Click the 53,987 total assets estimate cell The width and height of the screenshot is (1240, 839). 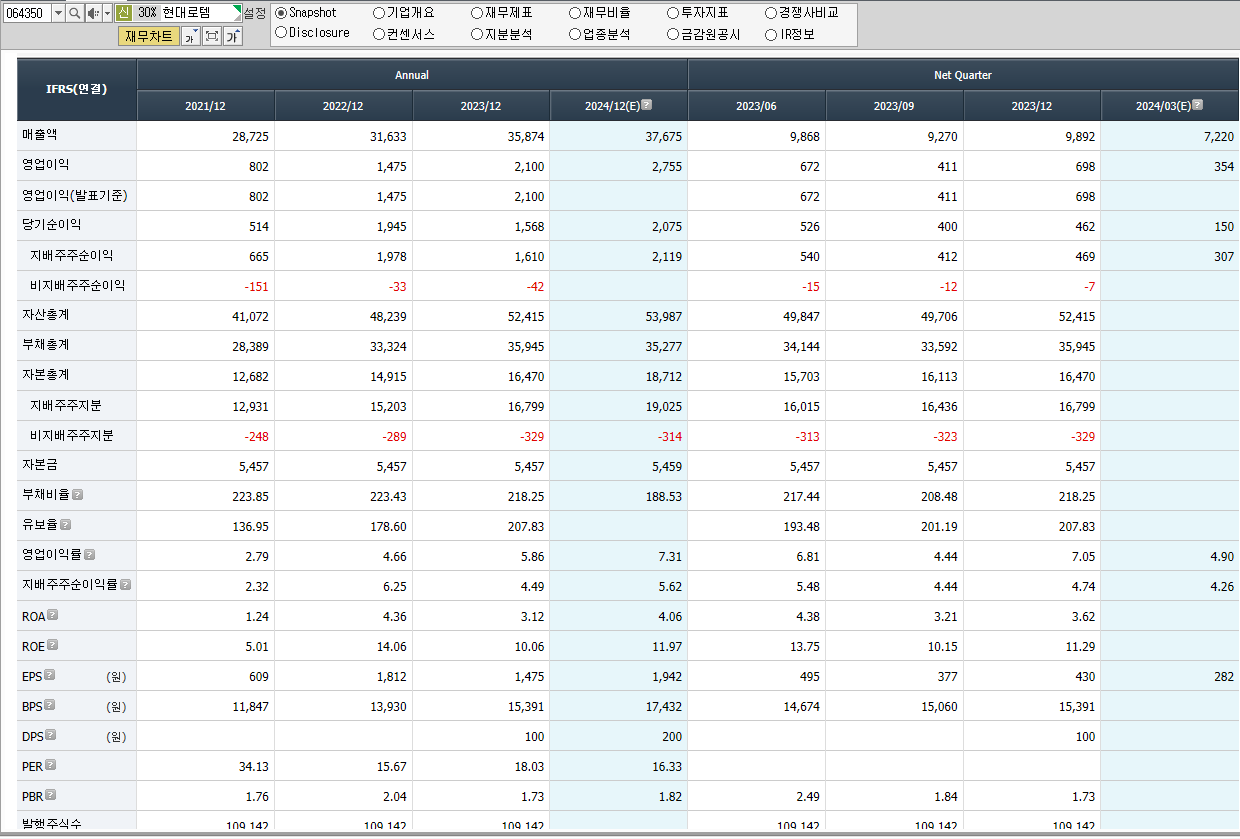(619, 316)
